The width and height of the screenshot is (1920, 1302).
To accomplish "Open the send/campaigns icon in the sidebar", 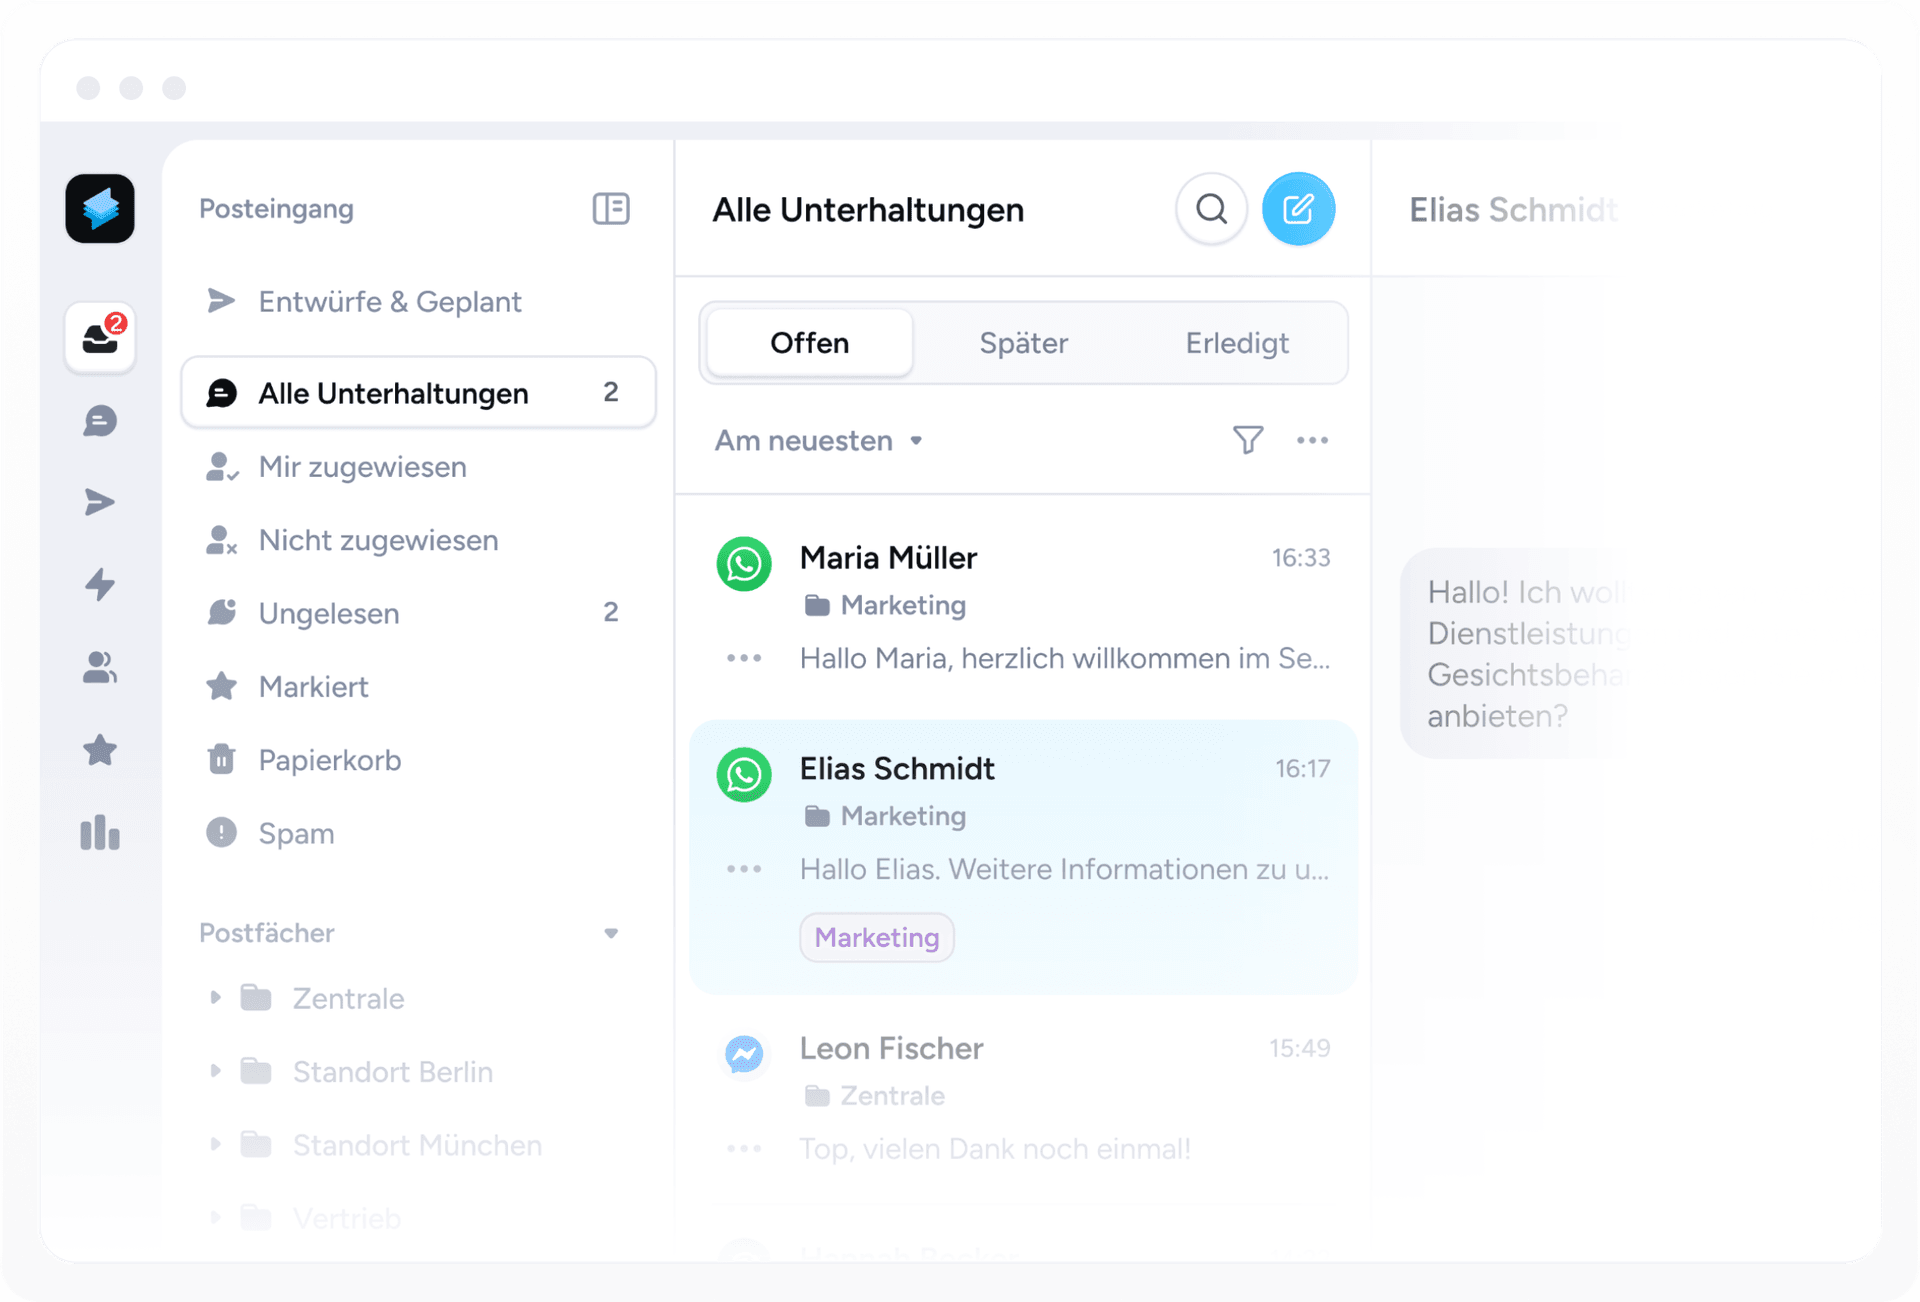I will click(100, 503).
